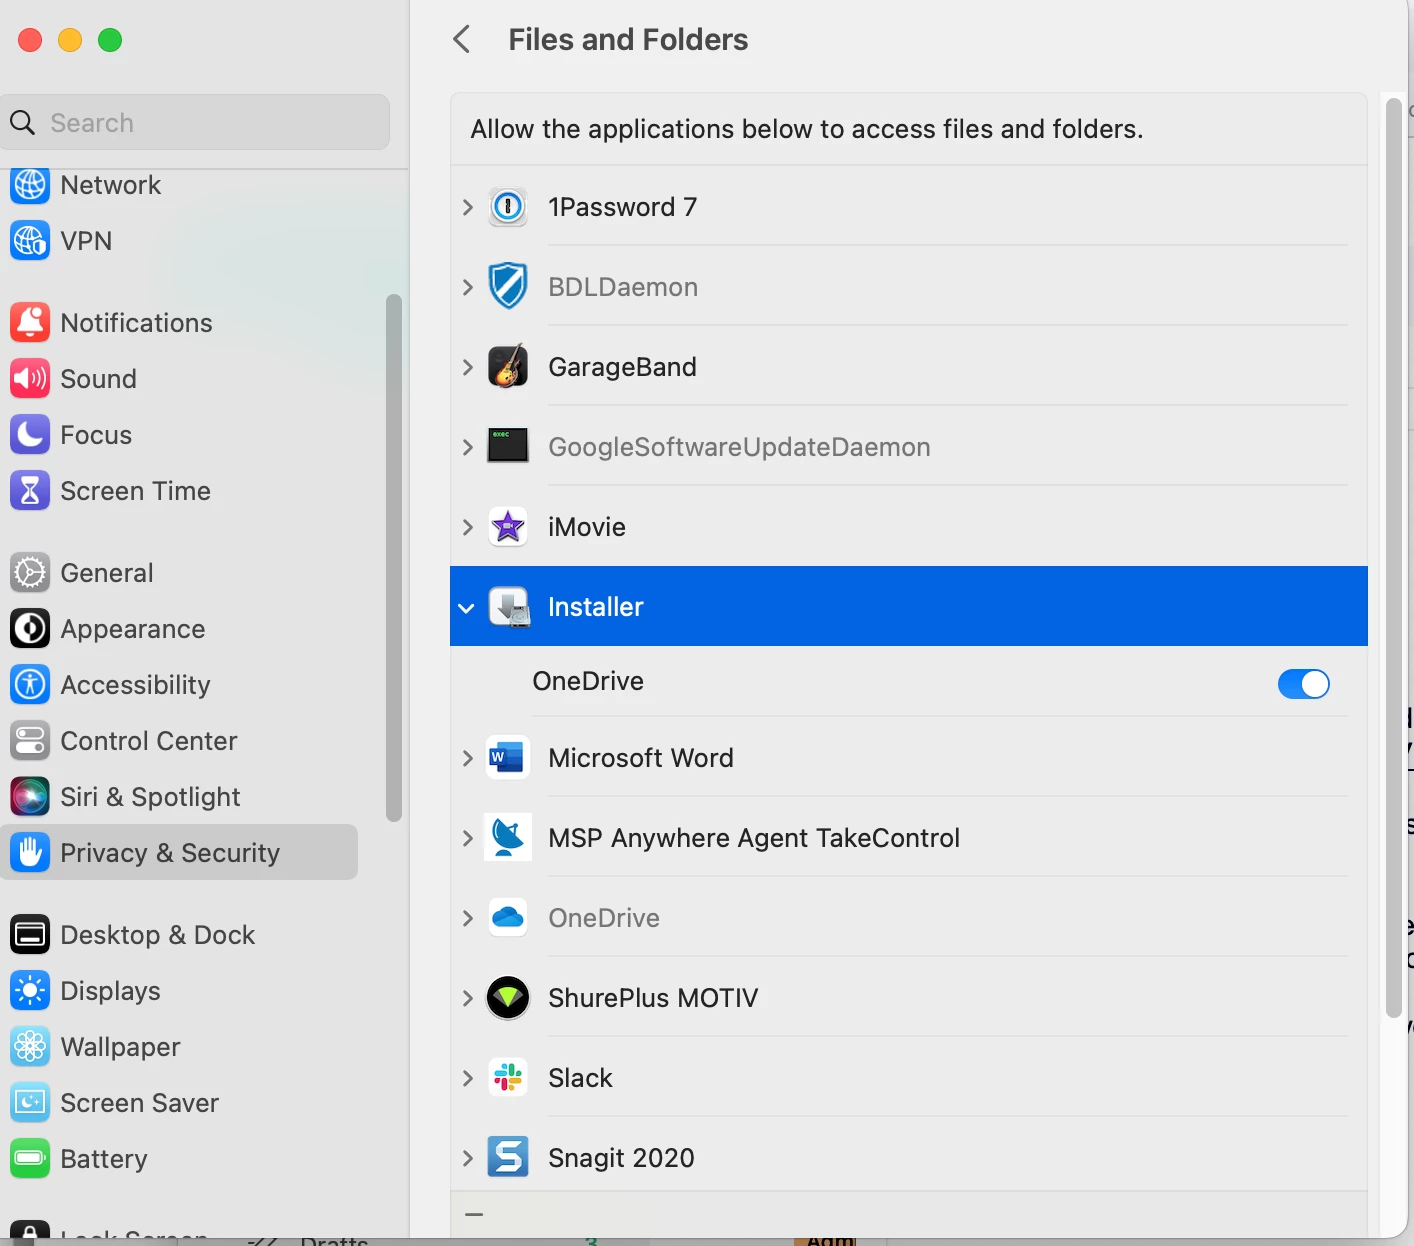
Task: Open Desktop & Dock settings
Action: click(179, 935)
